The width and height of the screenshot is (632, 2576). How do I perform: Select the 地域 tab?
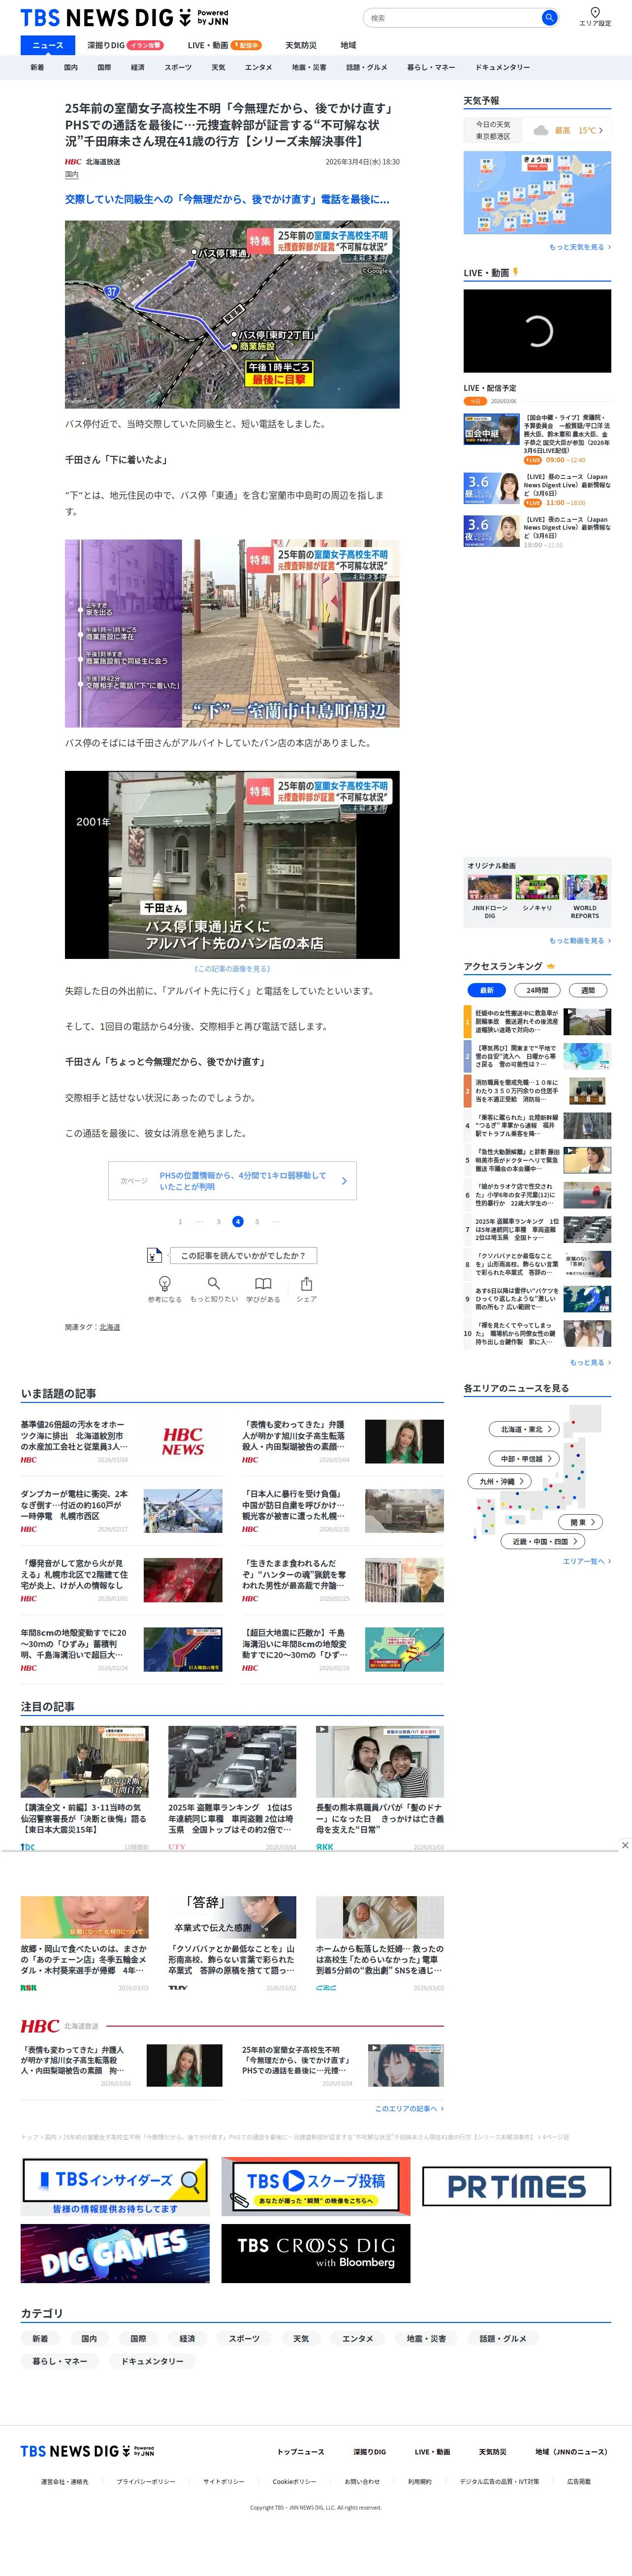pyautogui.click(x=348, y=45)
